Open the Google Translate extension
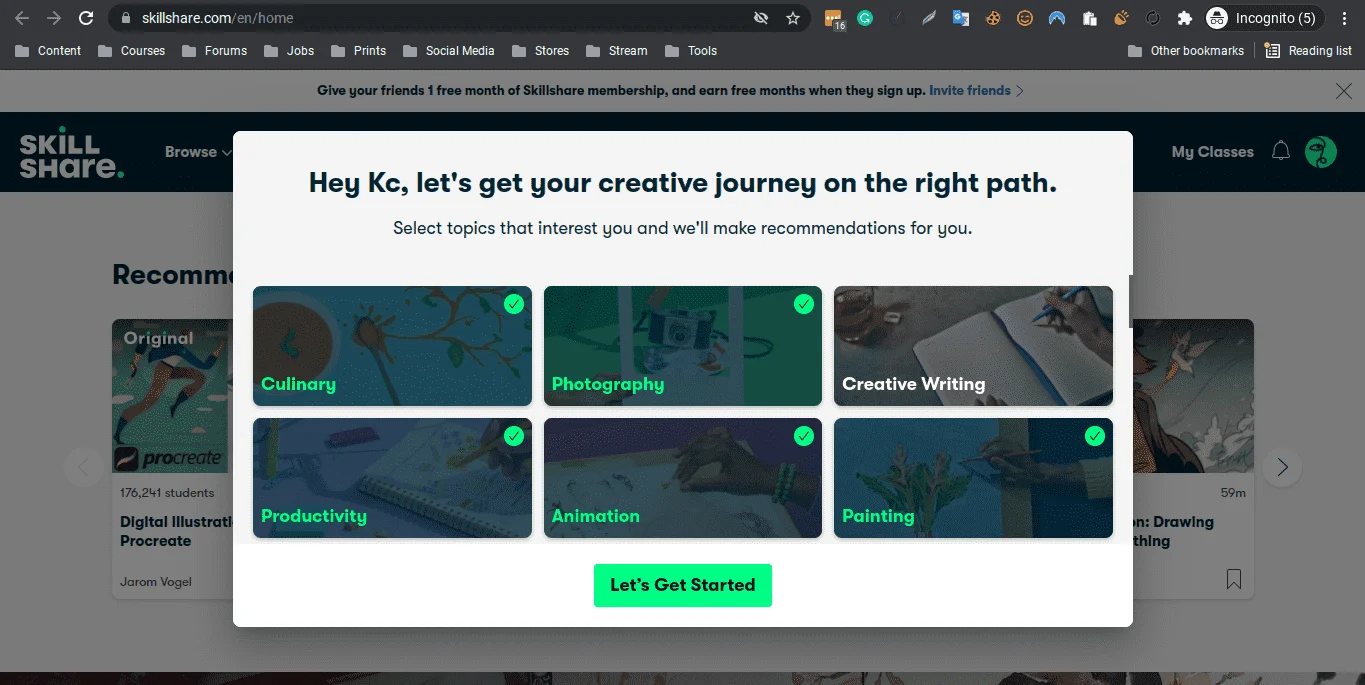Viewport: 1365px width, 685px height. pyautogui.click(x=961, y=18)
